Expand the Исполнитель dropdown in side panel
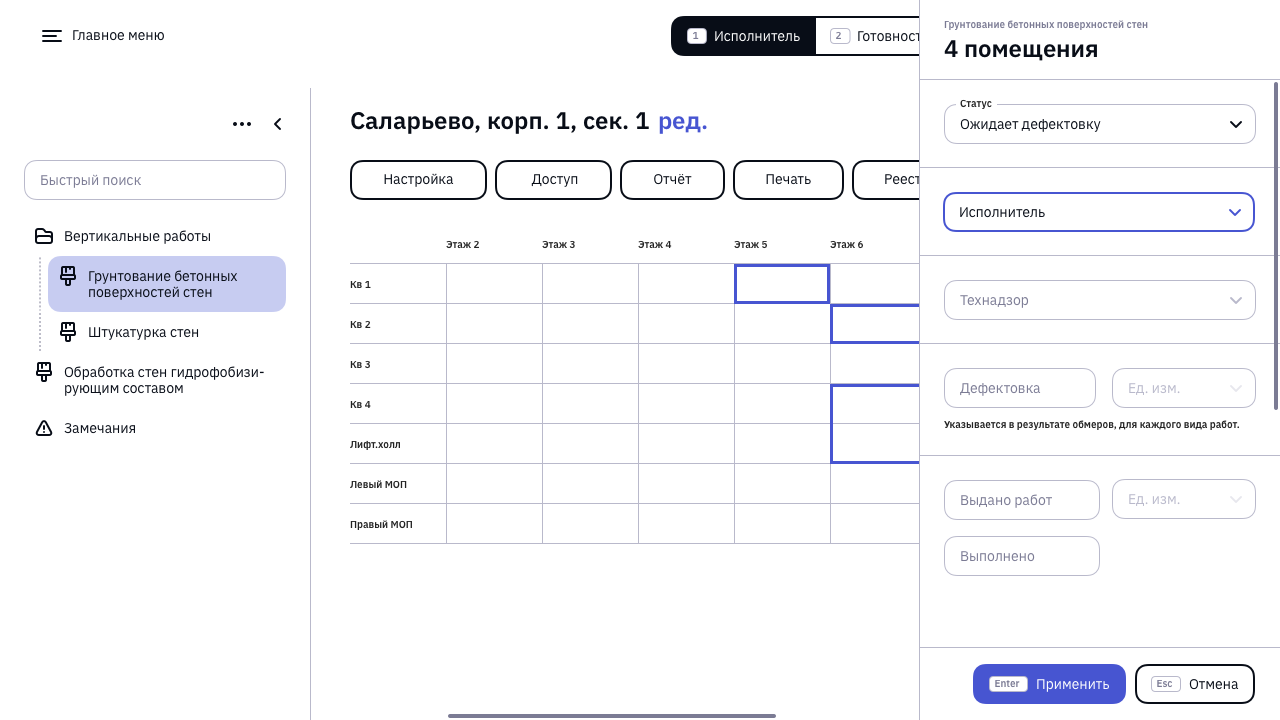The height and width of the screenshot is (720, 1280). (1099, 212)
